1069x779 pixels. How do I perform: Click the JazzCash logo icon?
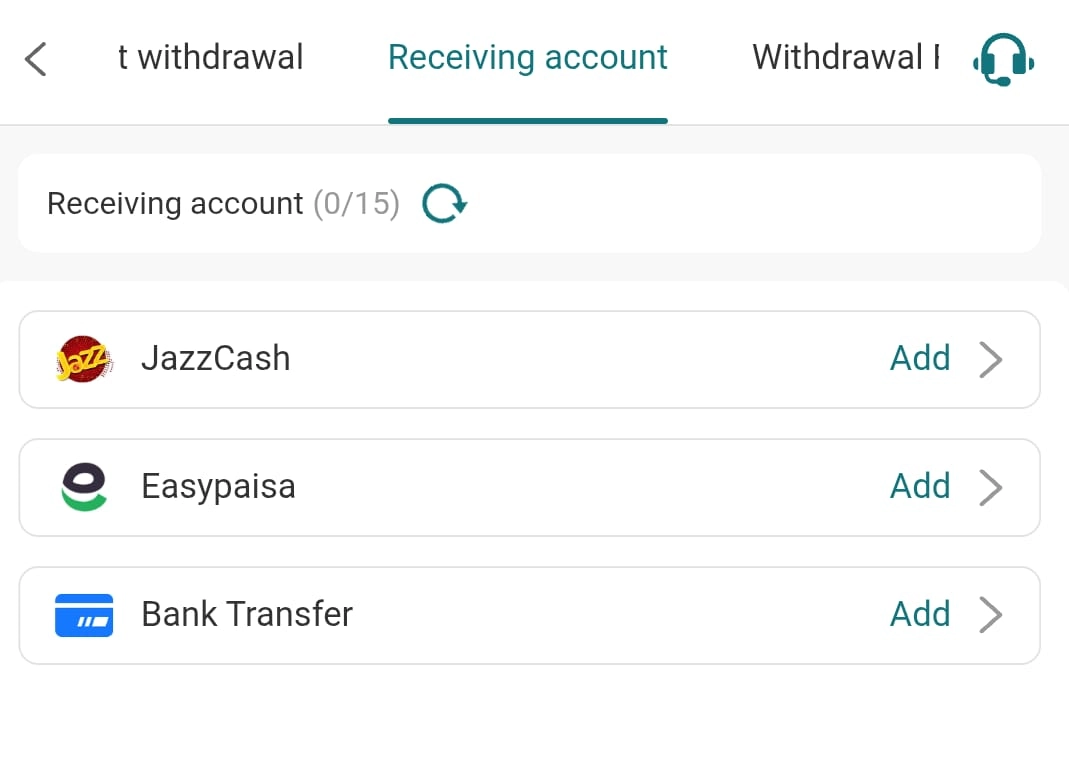[x=83, y=359]
